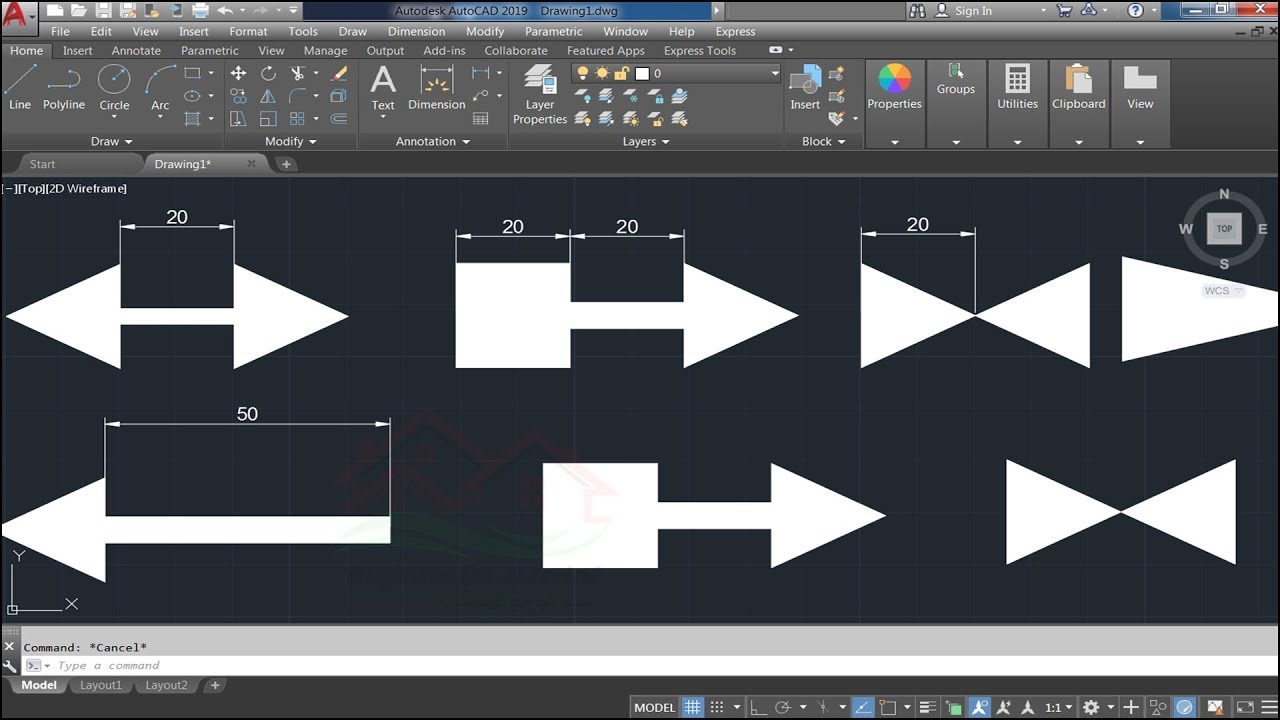This screenshot has height=720, width=1280.
Task: Open the Insert ribbon tab
Action: (77, 50)
